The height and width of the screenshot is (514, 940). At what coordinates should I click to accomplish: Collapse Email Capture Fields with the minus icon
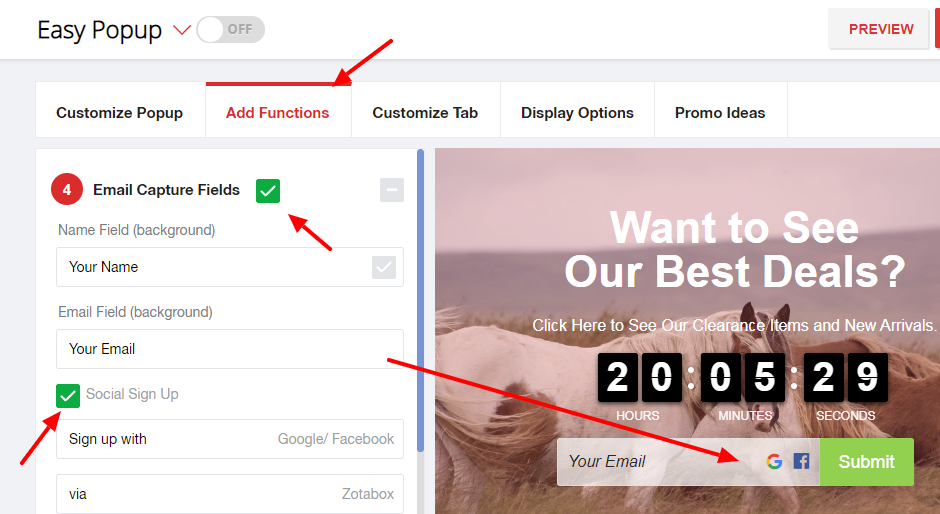(391, 190)
